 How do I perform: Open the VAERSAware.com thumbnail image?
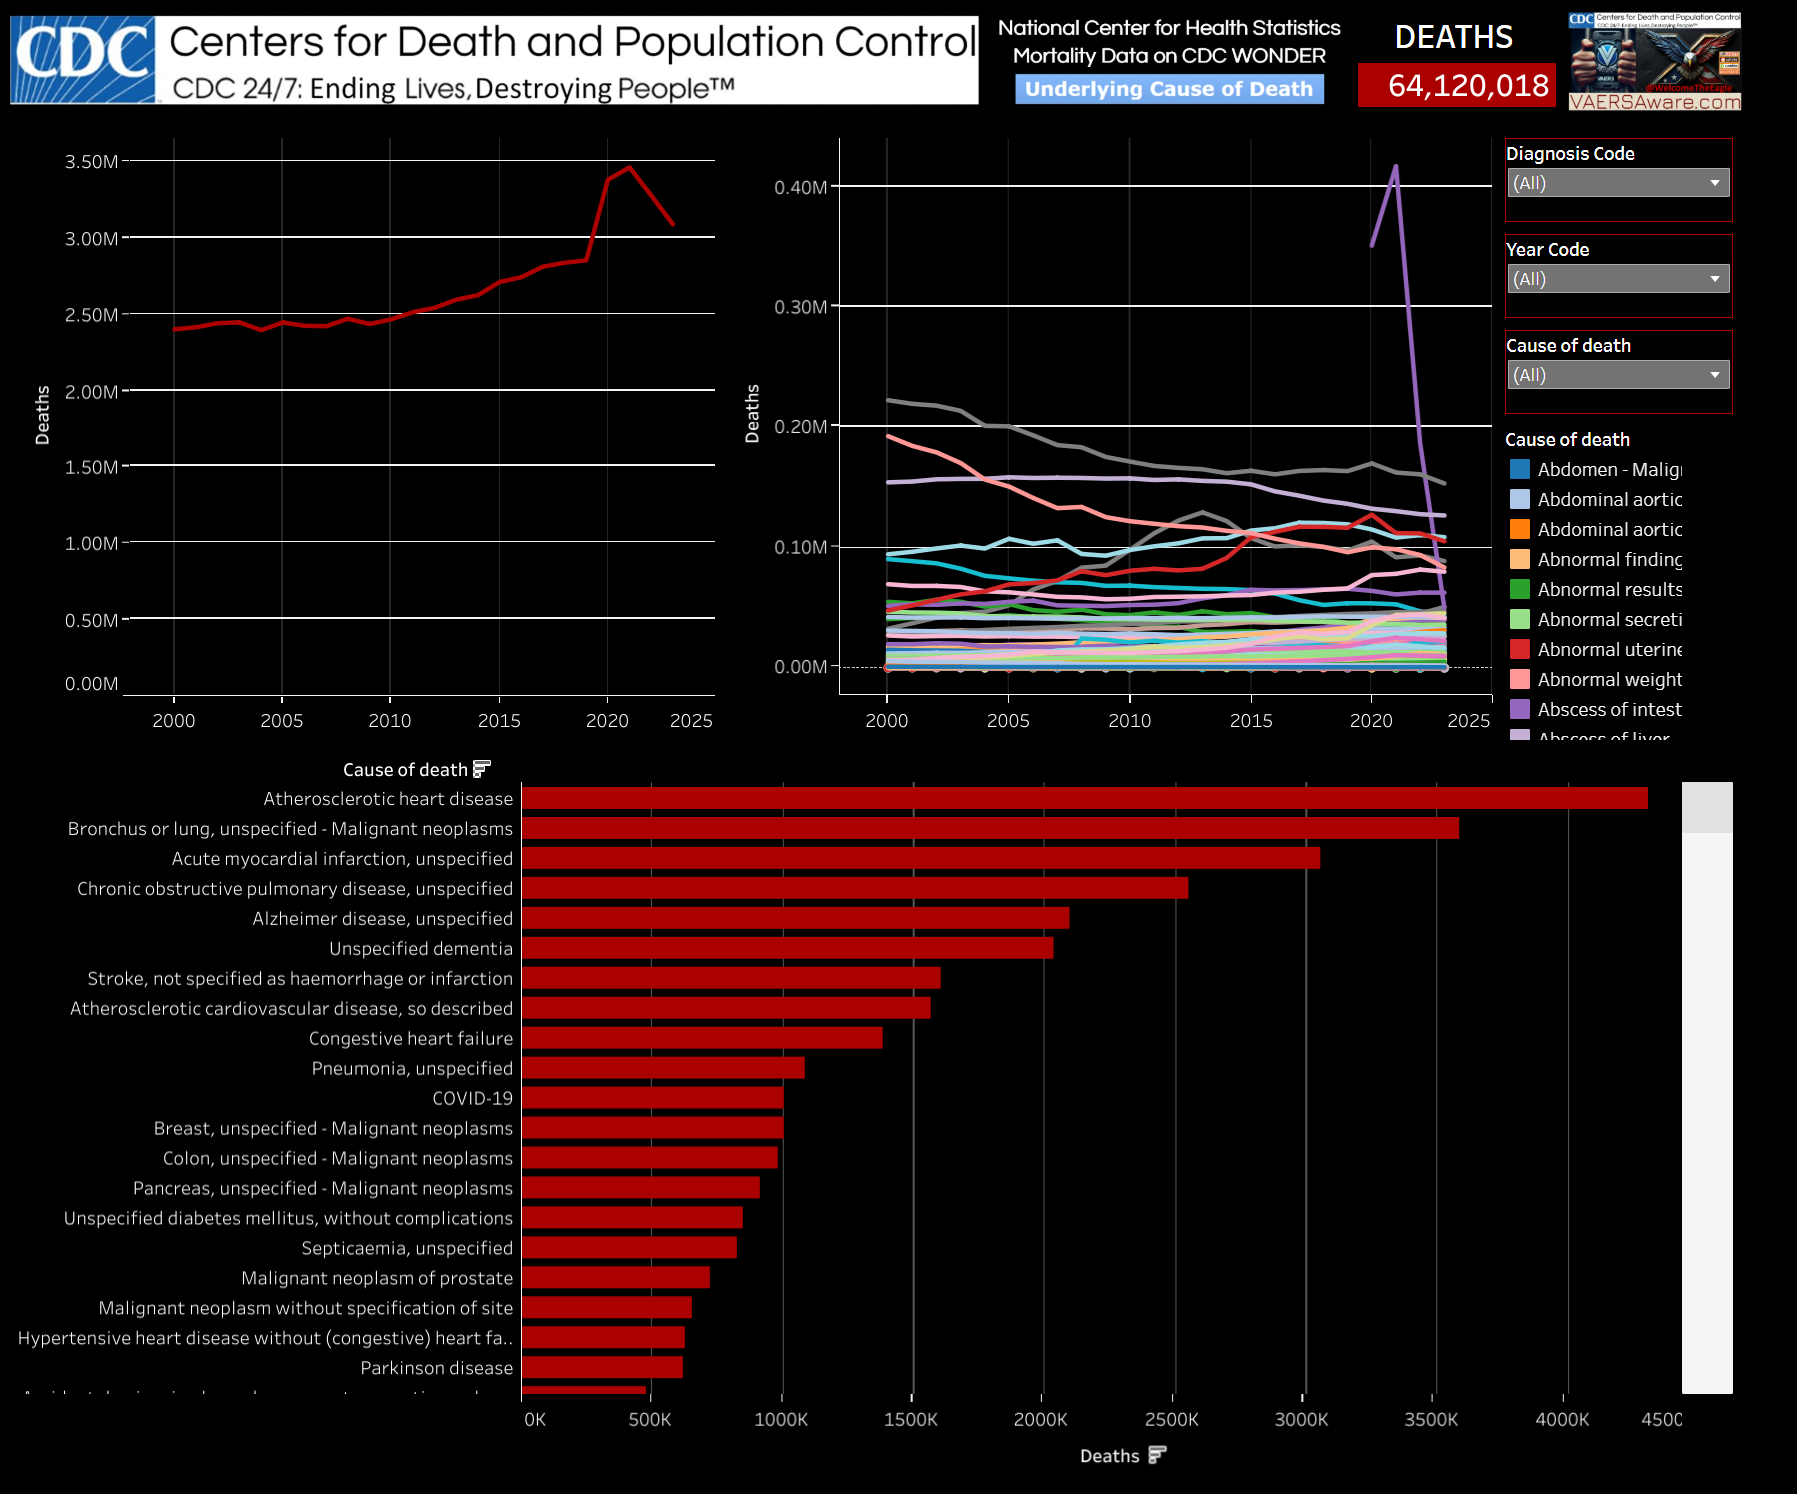[x=1655, y=61]
